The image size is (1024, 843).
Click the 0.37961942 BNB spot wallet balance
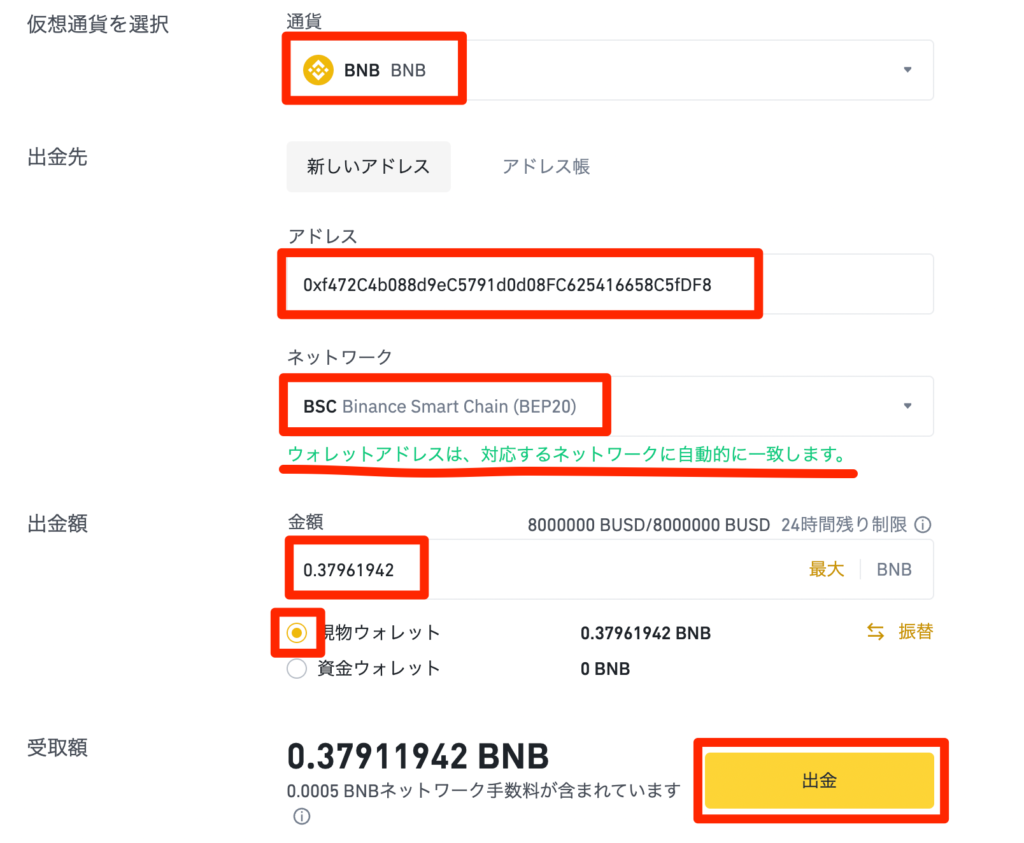(646, 633)
